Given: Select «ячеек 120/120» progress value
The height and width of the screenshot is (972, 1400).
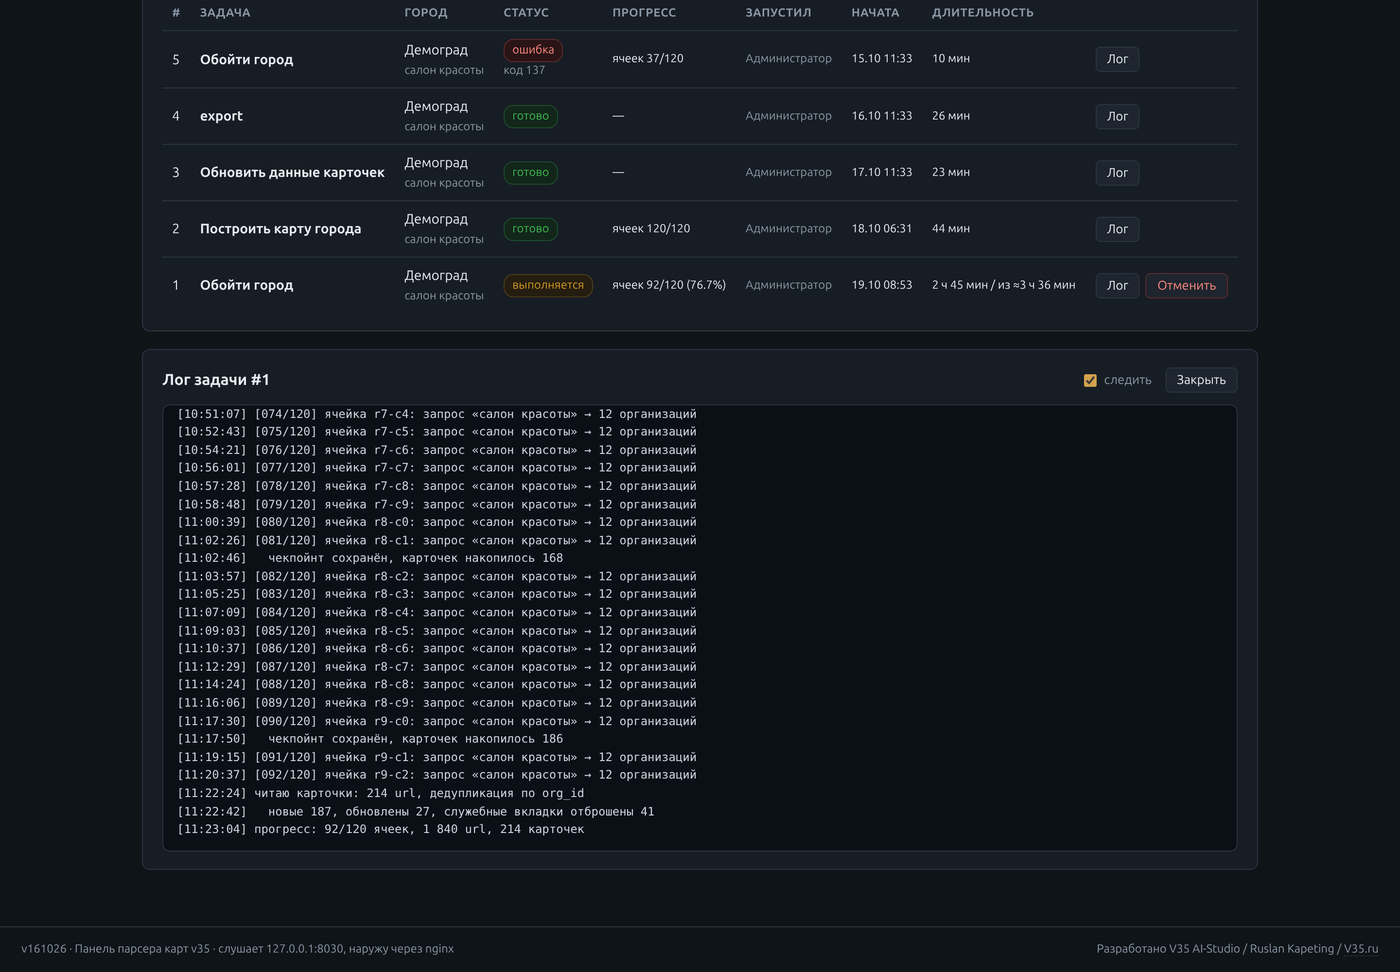Looking at the screenshot, I should [x=651, y=229].
